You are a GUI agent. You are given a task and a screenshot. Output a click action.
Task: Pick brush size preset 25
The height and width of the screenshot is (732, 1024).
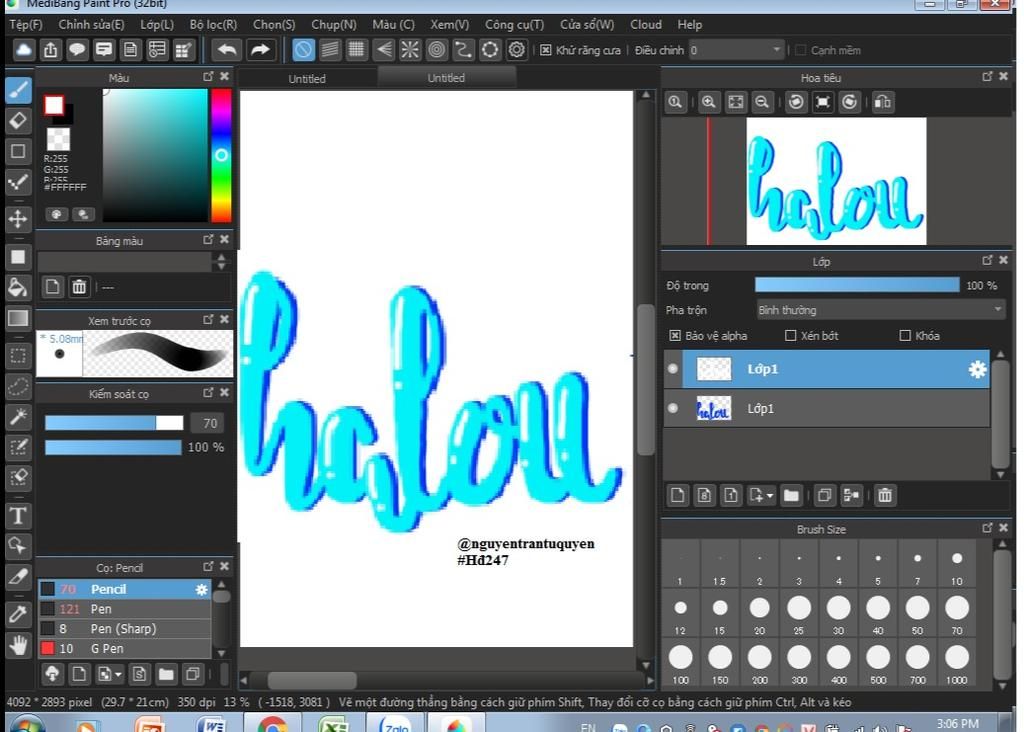point(799,614)
